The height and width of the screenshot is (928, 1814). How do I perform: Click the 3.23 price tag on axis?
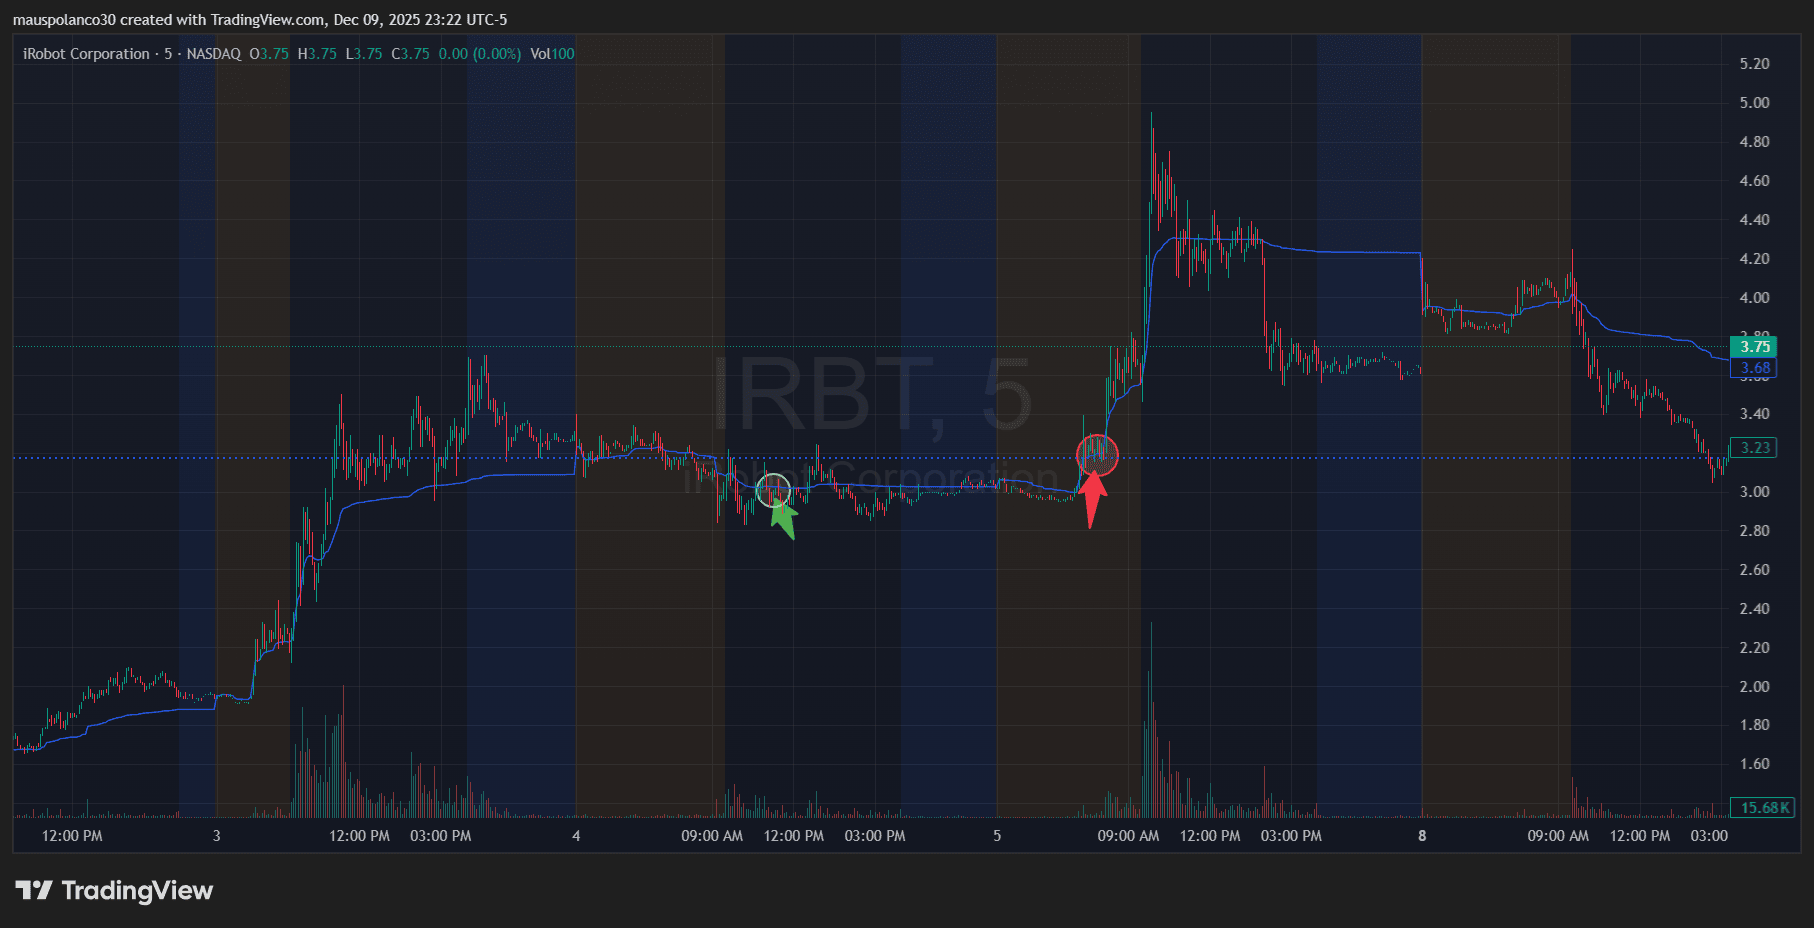[1754, 448]
